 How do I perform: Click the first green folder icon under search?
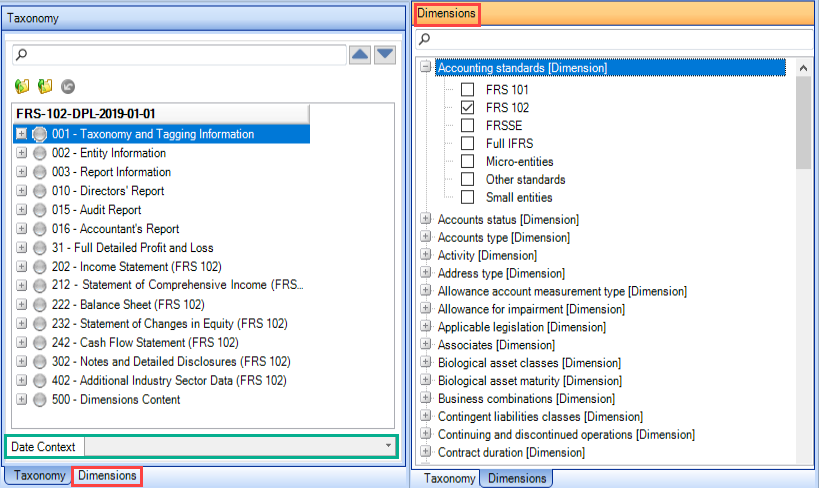tap(22, 86)
